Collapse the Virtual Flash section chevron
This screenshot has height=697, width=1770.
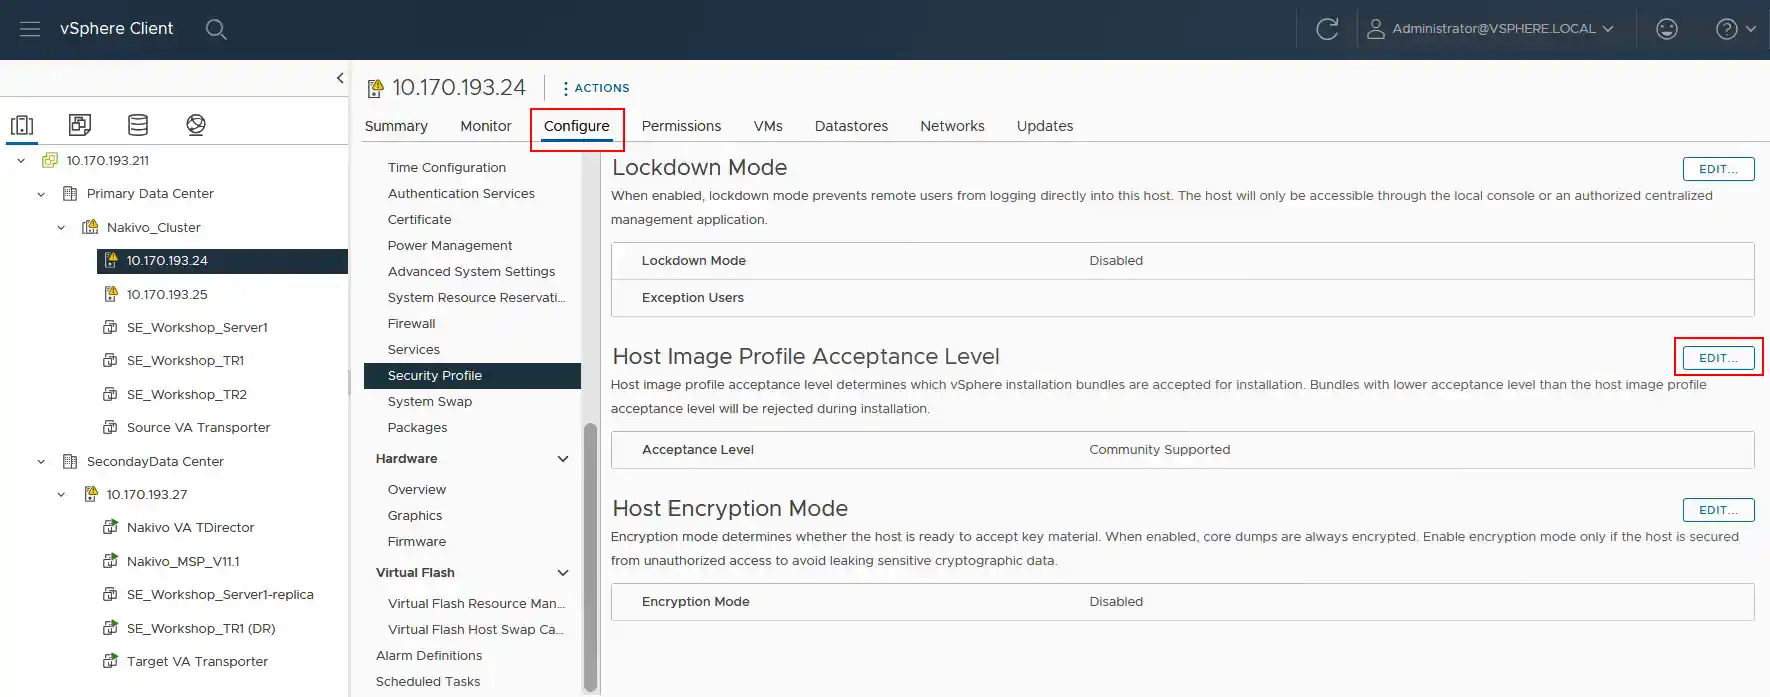(563, 573)
